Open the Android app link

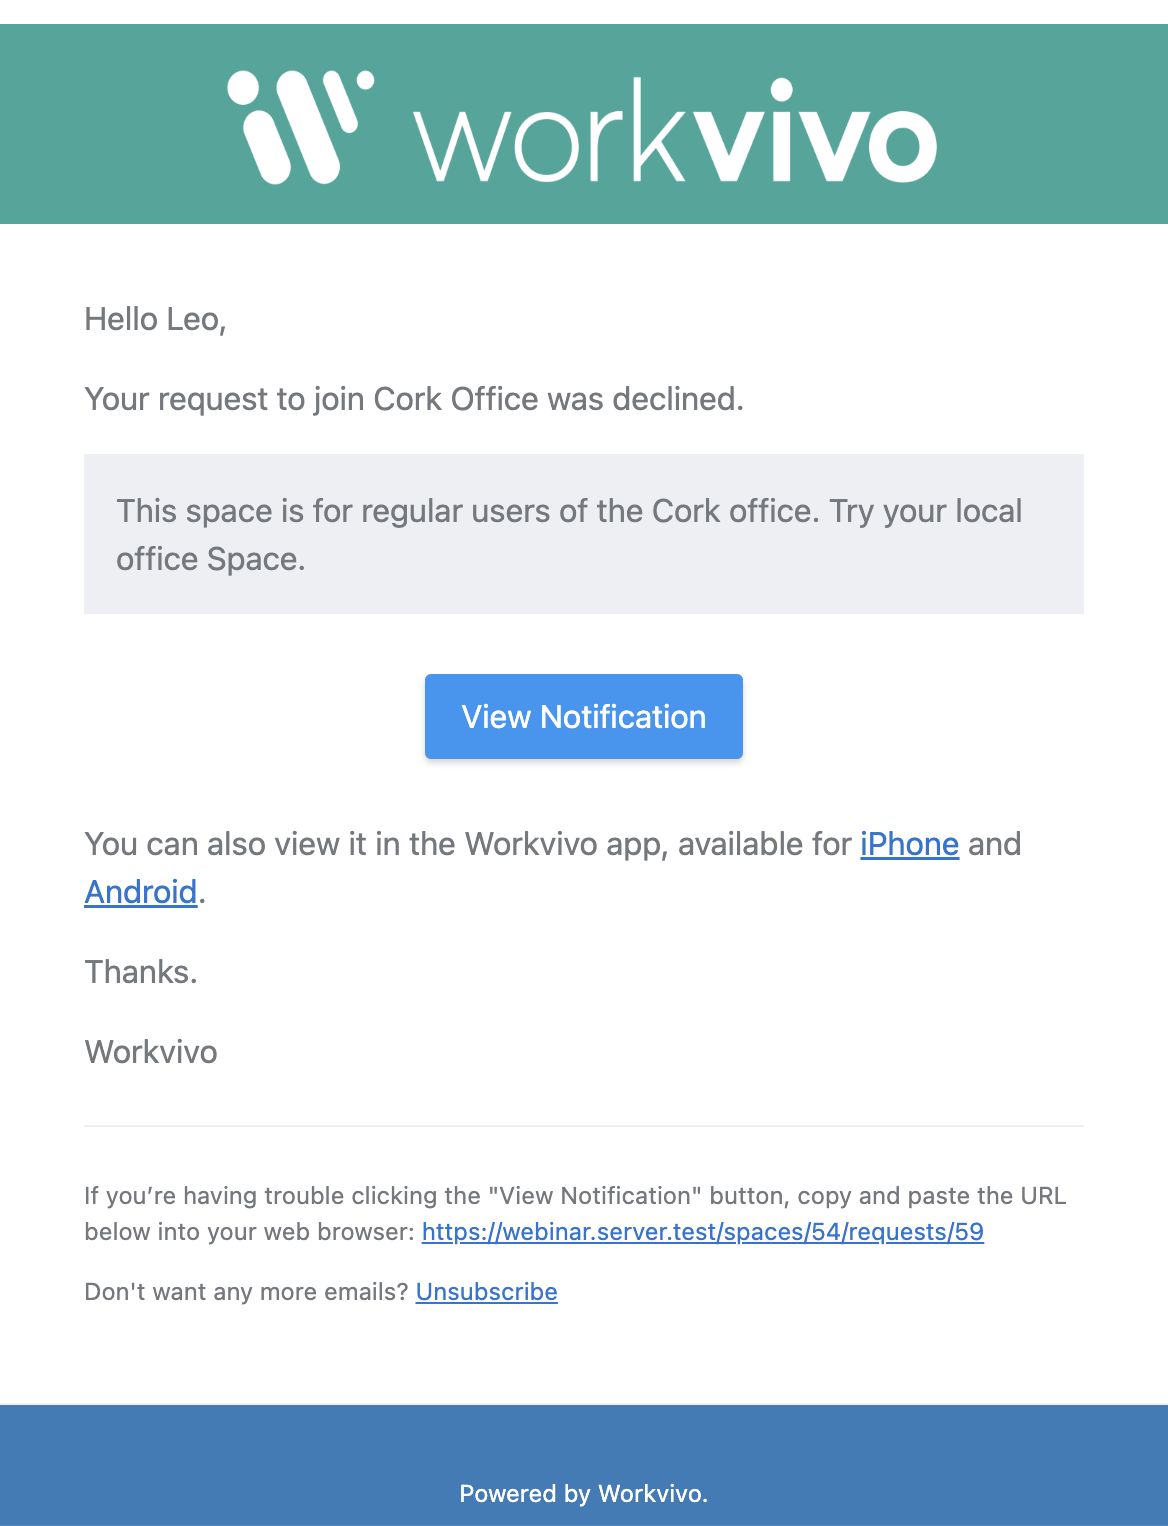(141, 892)
